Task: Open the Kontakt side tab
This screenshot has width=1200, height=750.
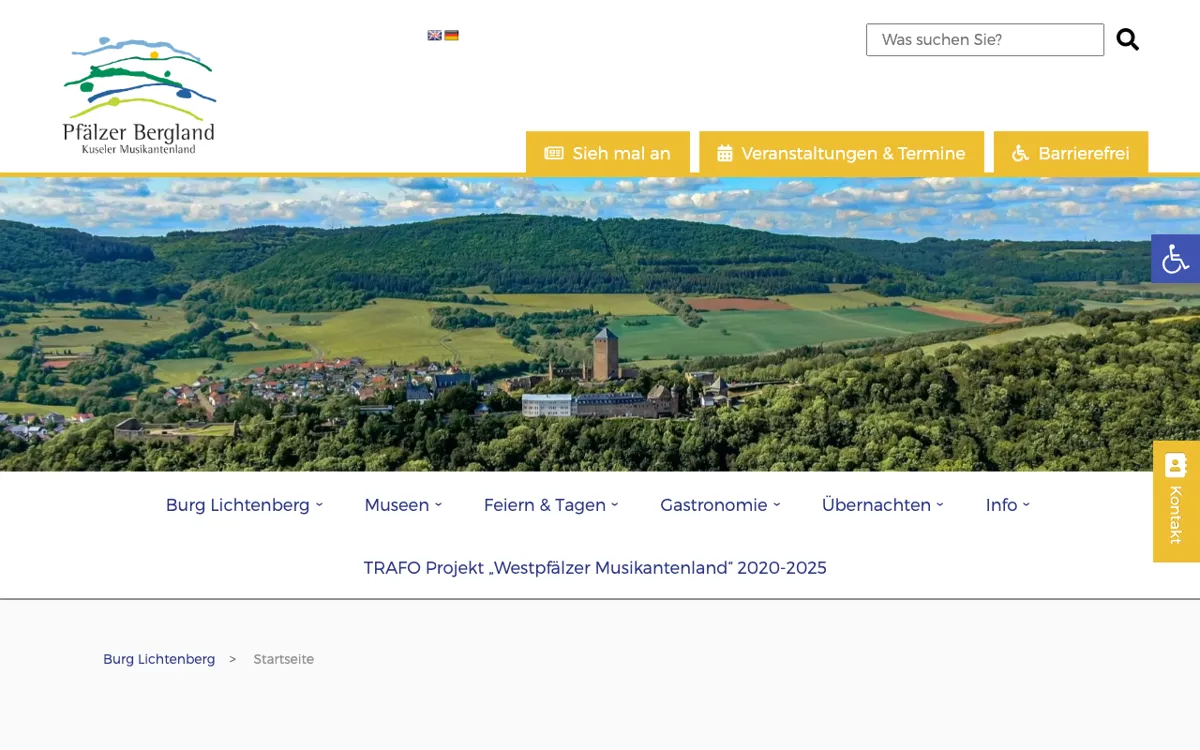Action: point(1176,501)
